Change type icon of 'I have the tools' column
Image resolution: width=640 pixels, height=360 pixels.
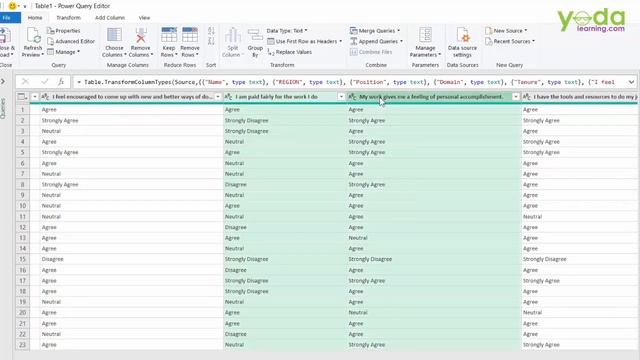pos(527,97)
